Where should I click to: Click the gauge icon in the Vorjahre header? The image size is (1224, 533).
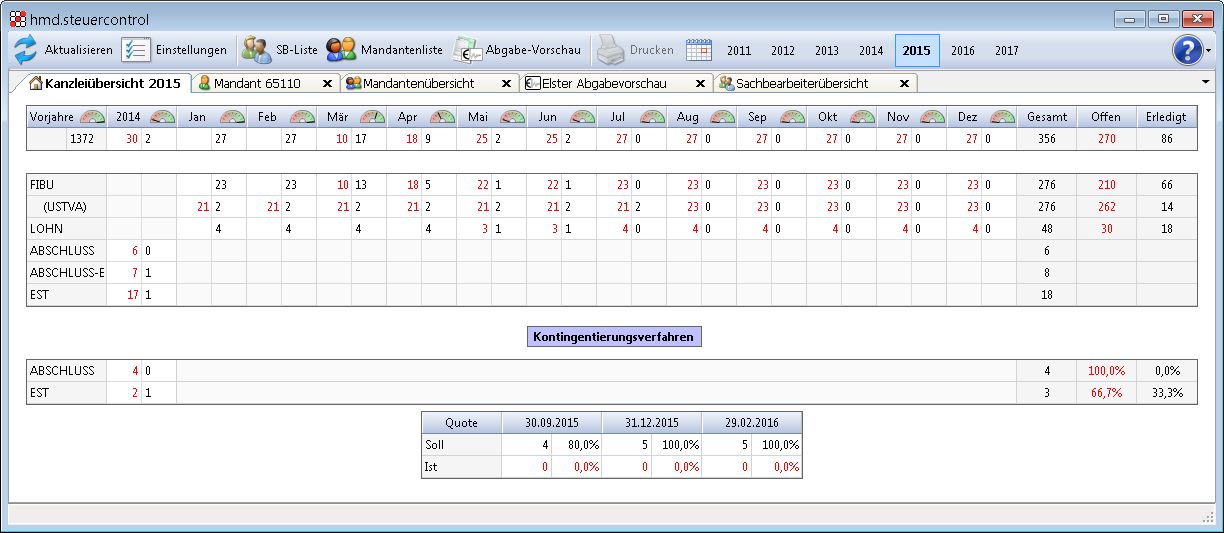coord(92,118)
